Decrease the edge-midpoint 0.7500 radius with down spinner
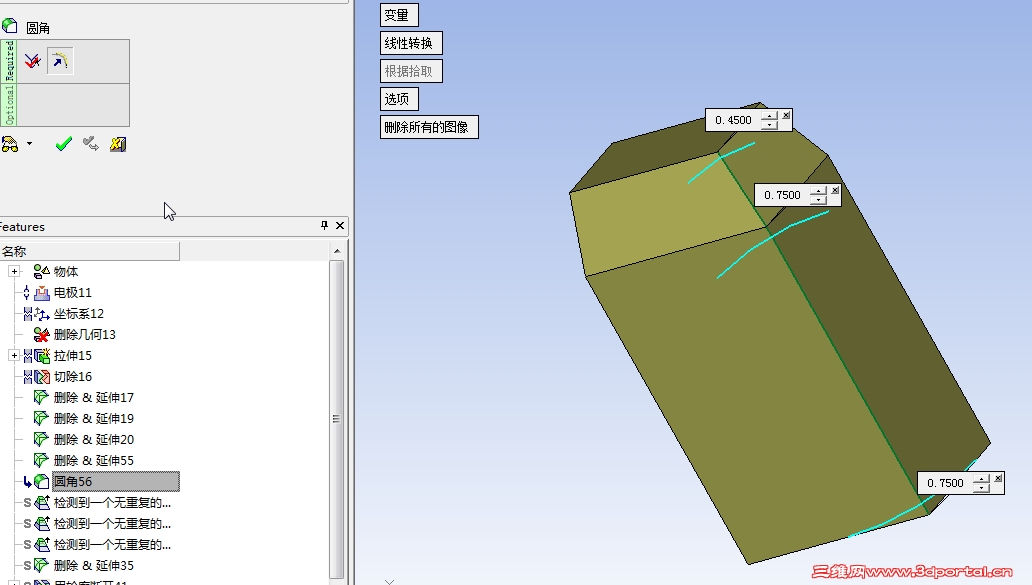 (x=818, y=200)
